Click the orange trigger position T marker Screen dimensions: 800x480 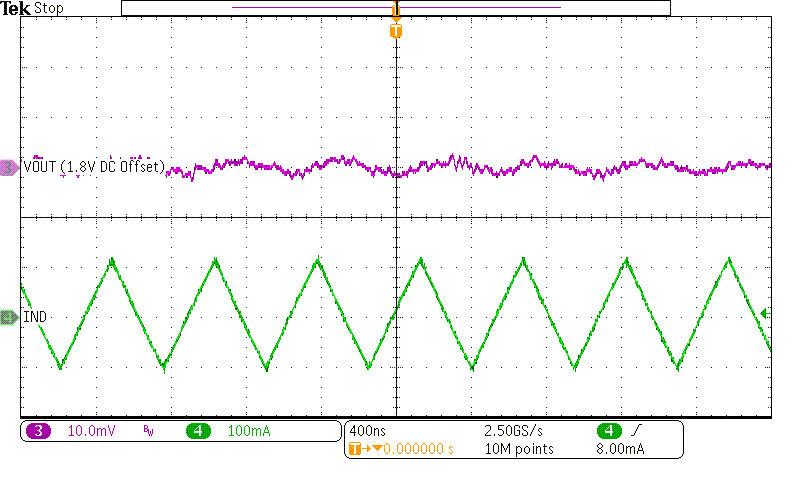[x=396, y=31]
